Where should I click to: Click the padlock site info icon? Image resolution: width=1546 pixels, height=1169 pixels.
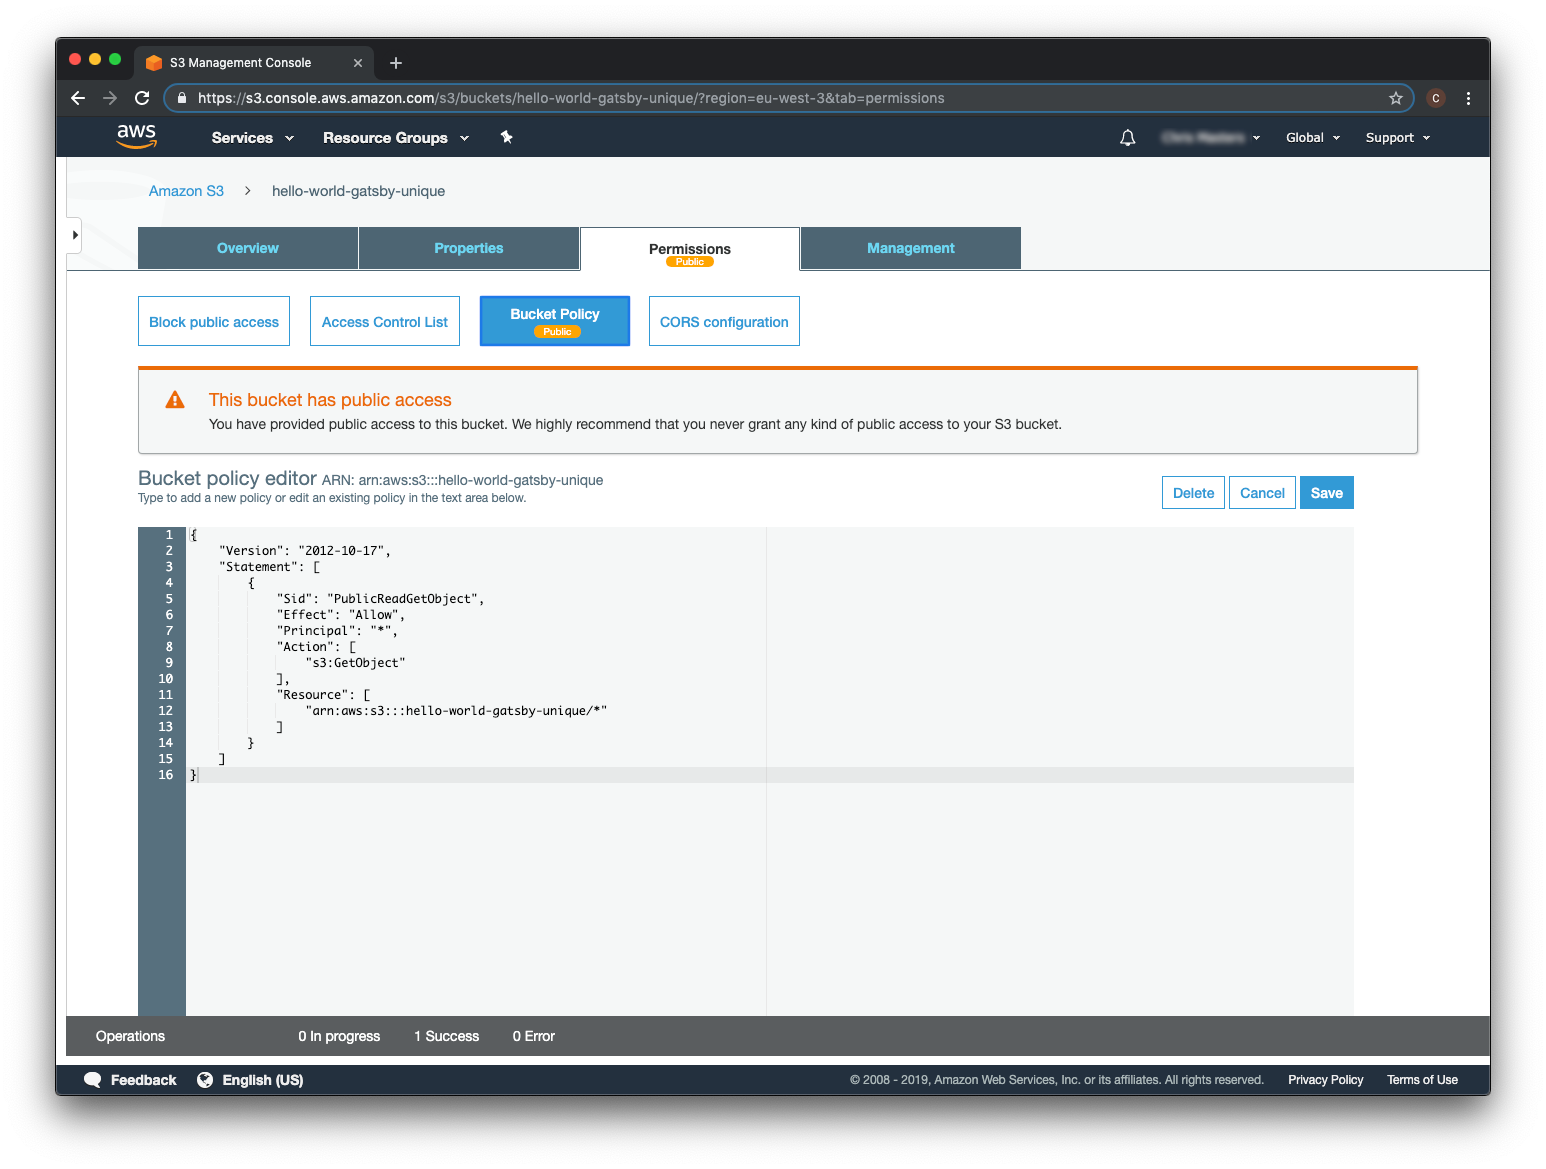click(181, 98)
